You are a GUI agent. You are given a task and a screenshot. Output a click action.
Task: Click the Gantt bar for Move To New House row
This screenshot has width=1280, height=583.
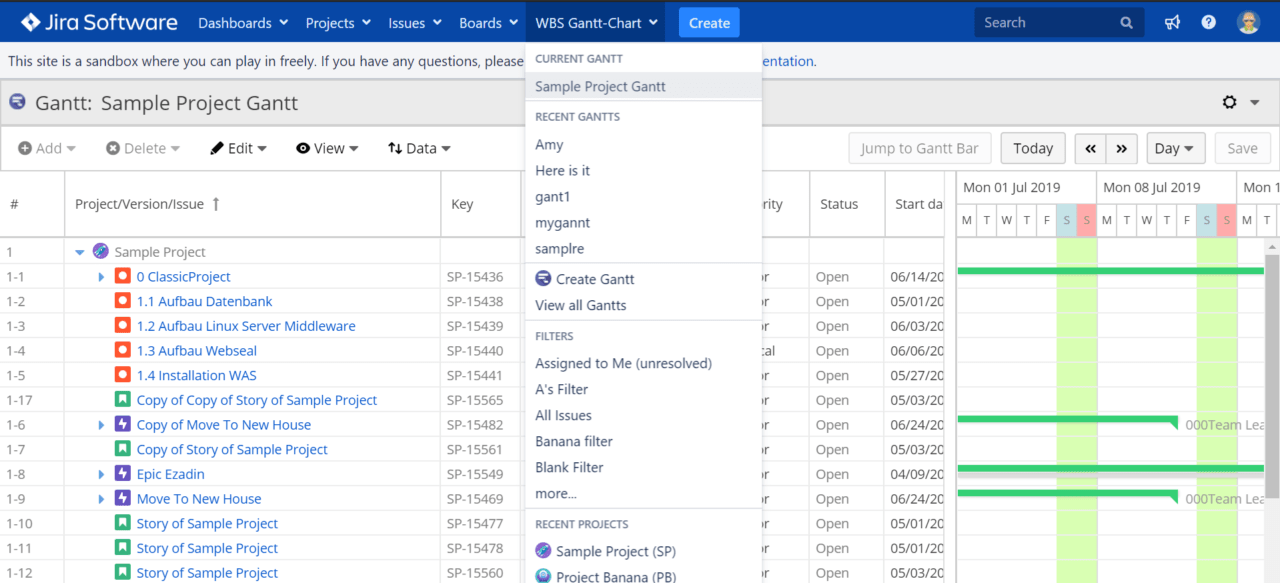1067,493
